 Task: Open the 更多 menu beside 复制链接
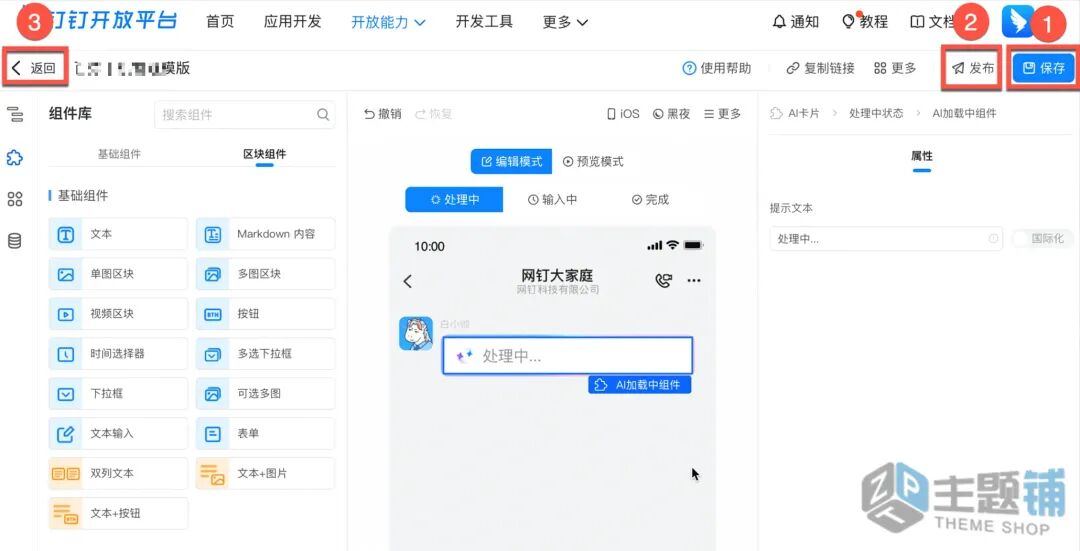coord(895,68)
